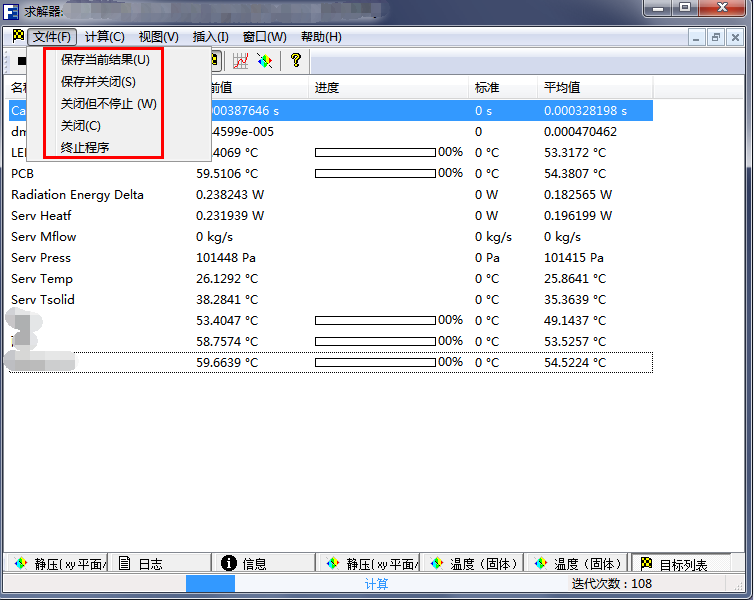Click the progress bar in the 53.4047 °C row

click(x=376, y=321)
